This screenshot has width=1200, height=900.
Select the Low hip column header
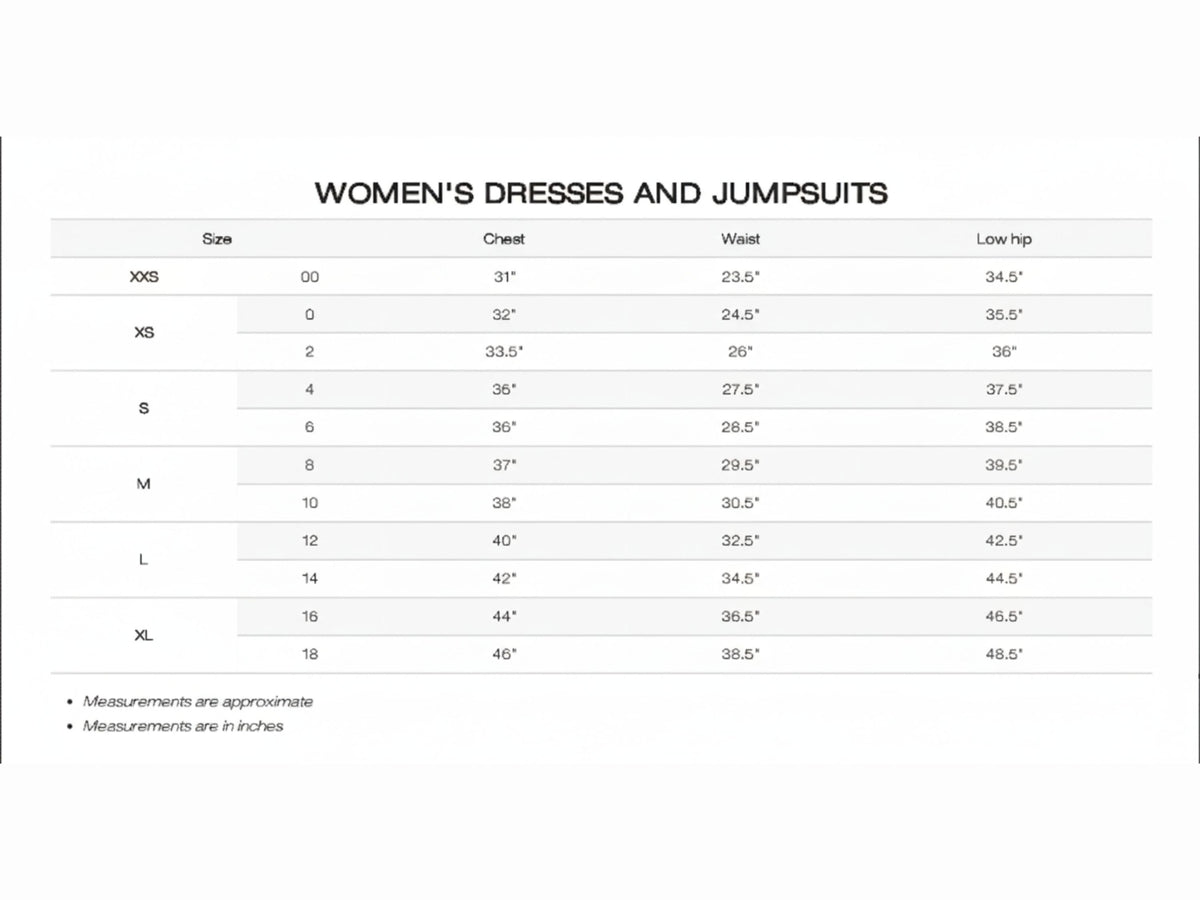[x=1004, y=239]
